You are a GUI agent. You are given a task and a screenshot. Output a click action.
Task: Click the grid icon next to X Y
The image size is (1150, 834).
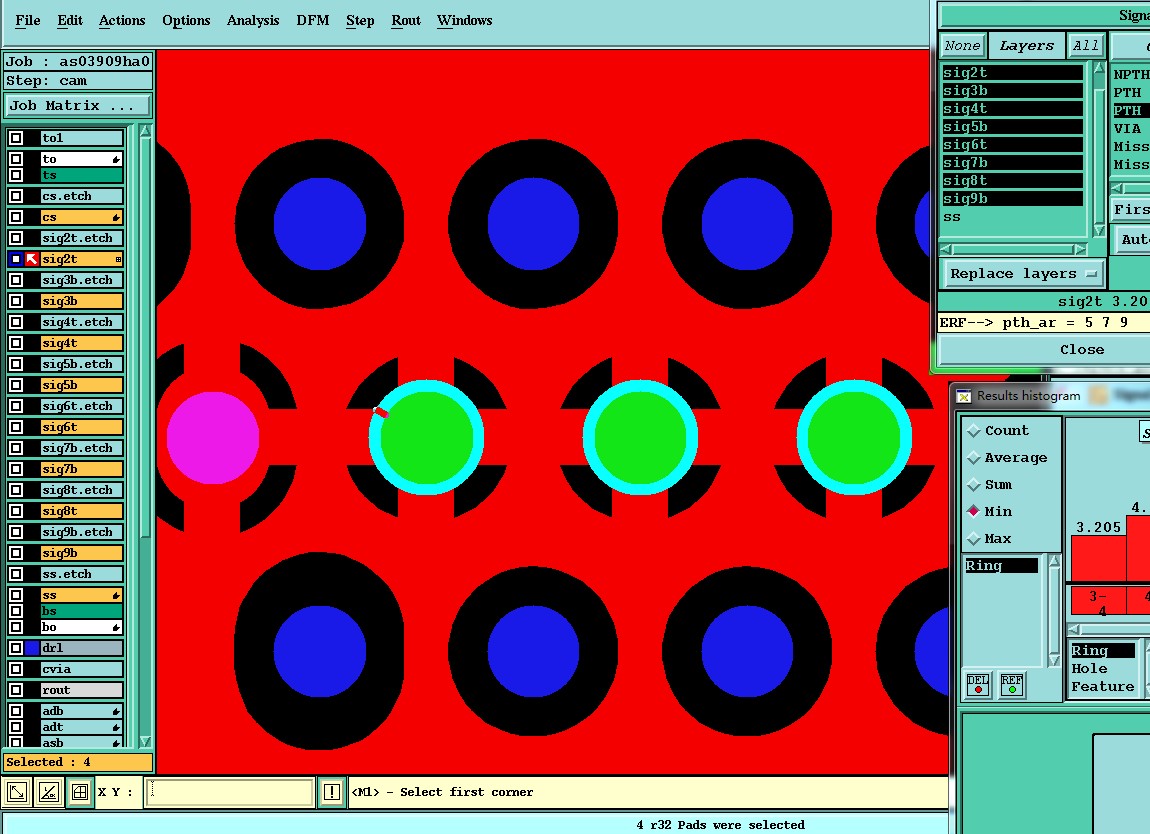pyautogui.click(x=80, y=792)
